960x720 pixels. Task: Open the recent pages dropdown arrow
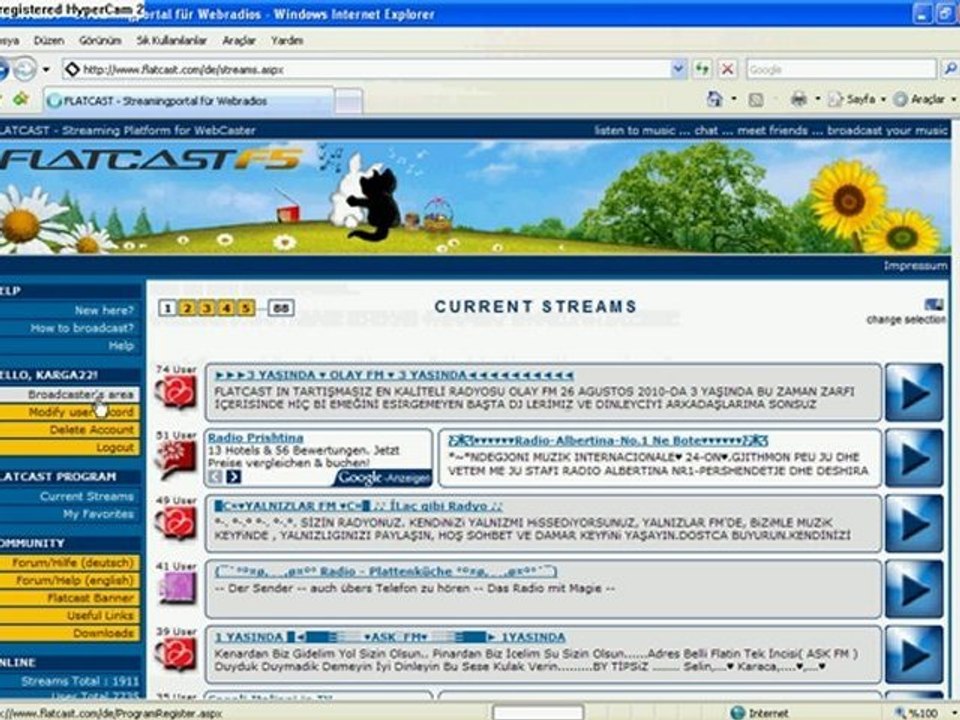tap(46, 70)
